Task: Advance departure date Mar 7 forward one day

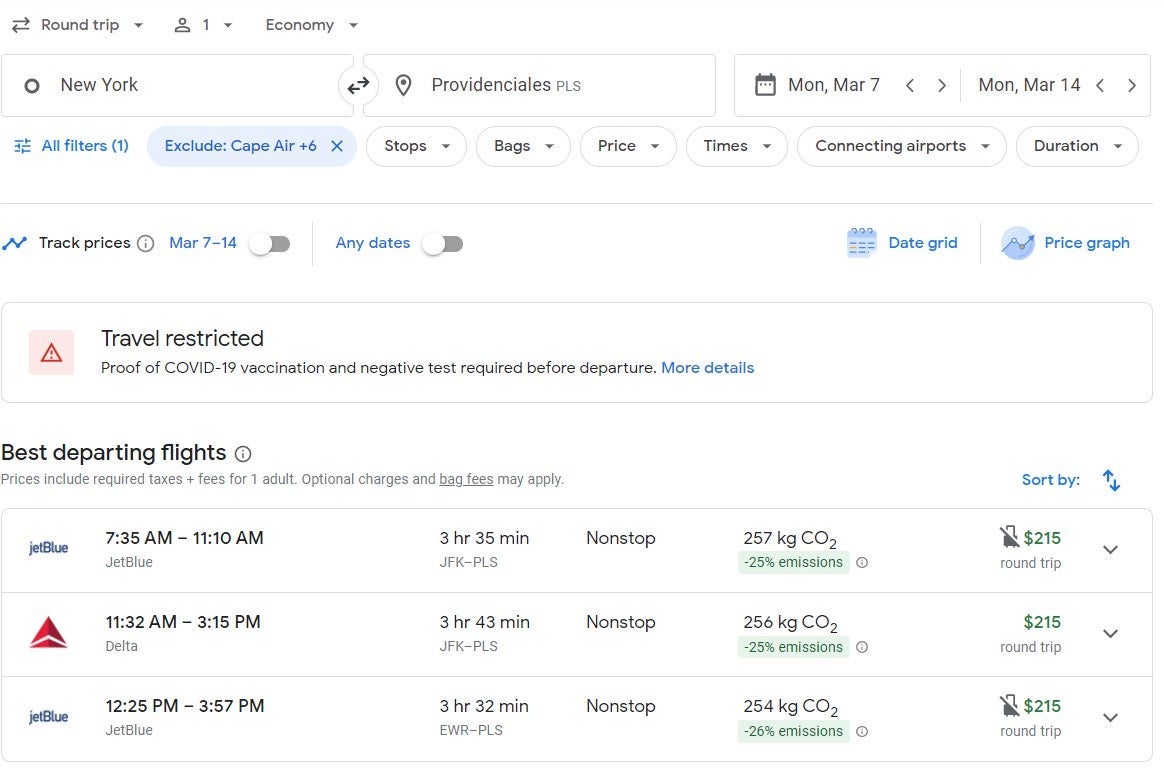Action: [941, 86]
